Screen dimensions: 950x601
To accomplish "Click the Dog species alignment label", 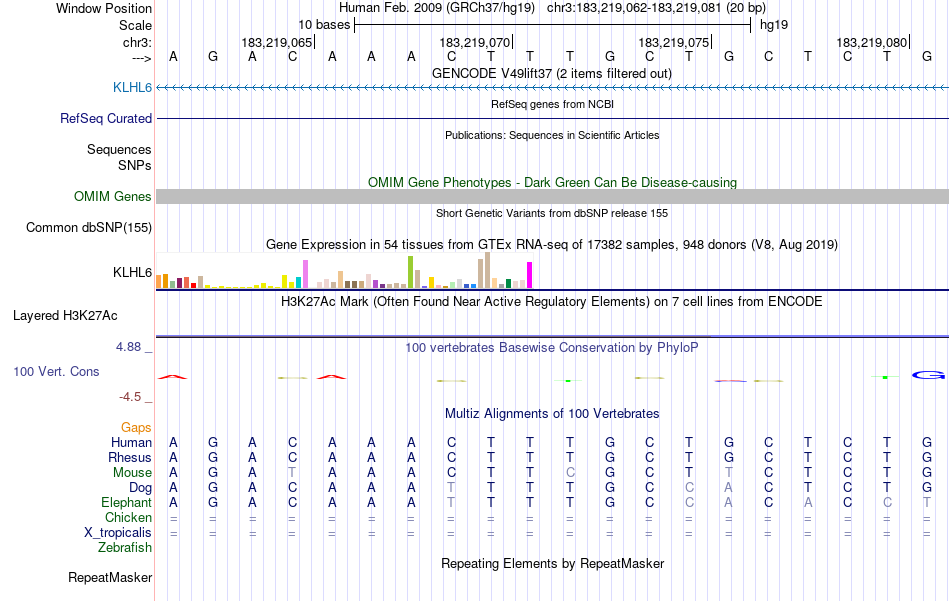I will pos(140,488).
